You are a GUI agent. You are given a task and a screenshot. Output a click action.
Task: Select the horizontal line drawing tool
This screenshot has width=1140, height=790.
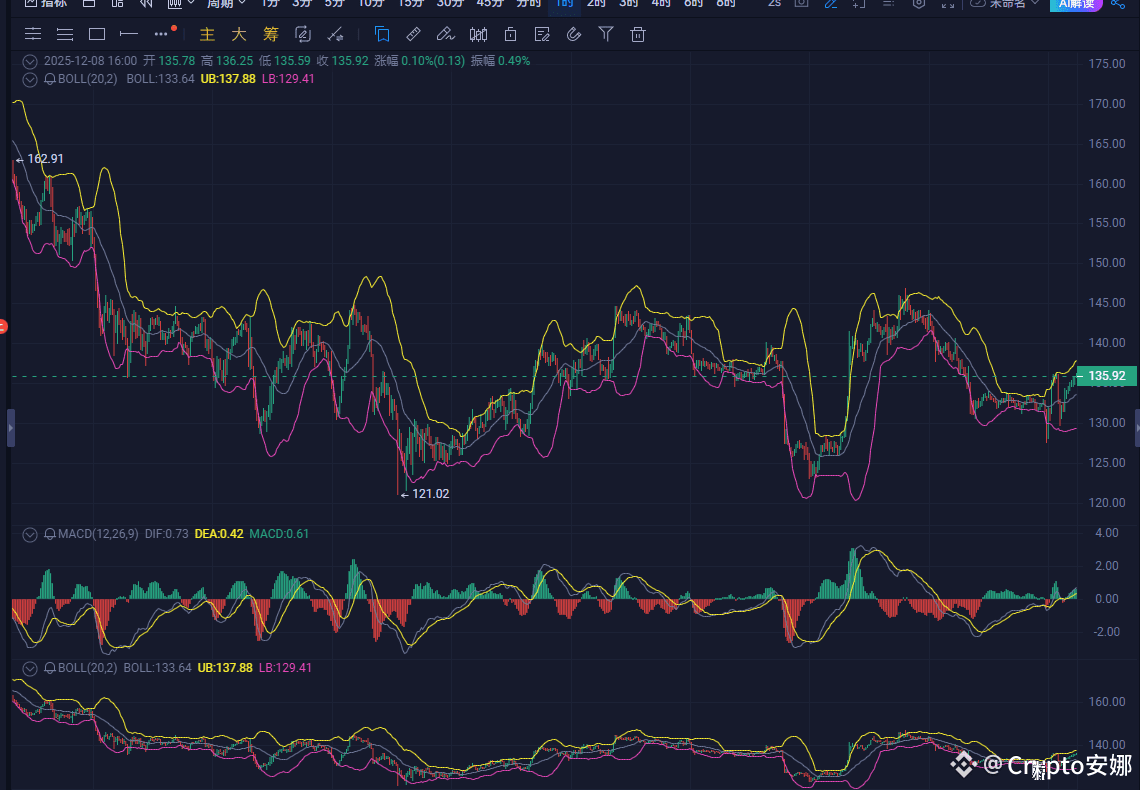(x=128, y=35)
